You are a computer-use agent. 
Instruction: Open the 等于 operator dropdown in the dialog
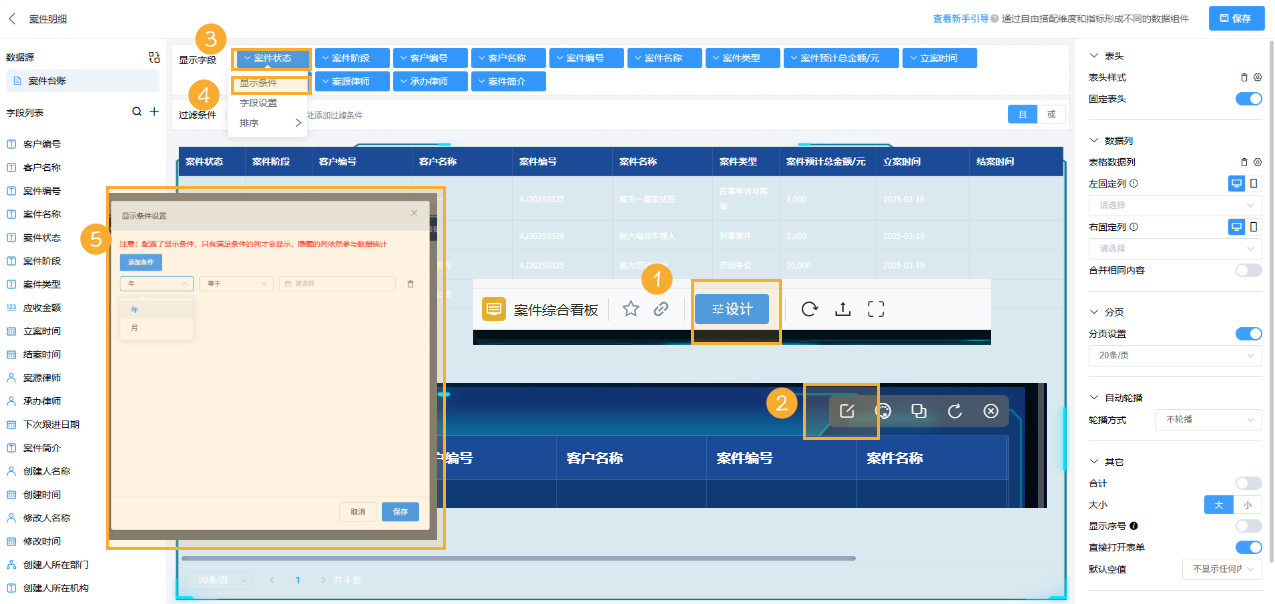pos(235,283)
